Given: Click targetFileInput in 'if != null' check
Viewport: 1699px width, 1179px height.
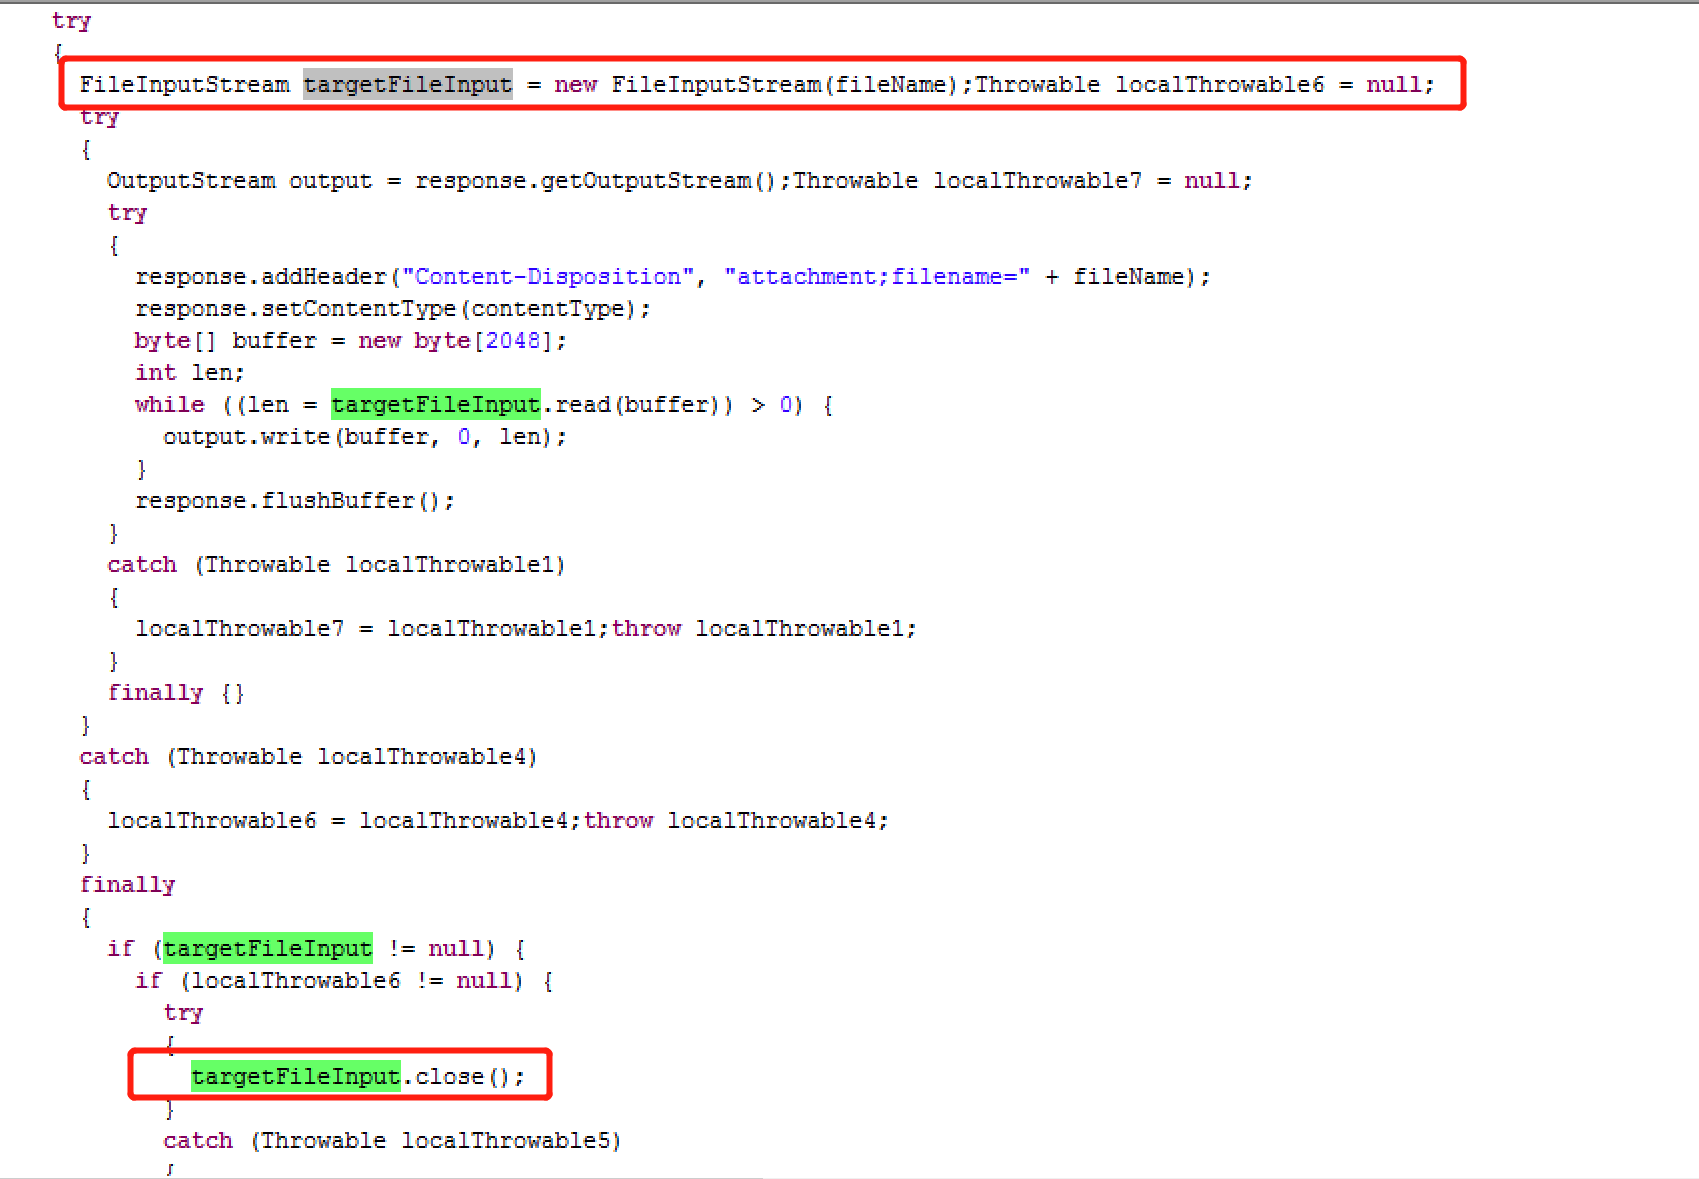Looking at the screenshot, I should click(268, 948).
